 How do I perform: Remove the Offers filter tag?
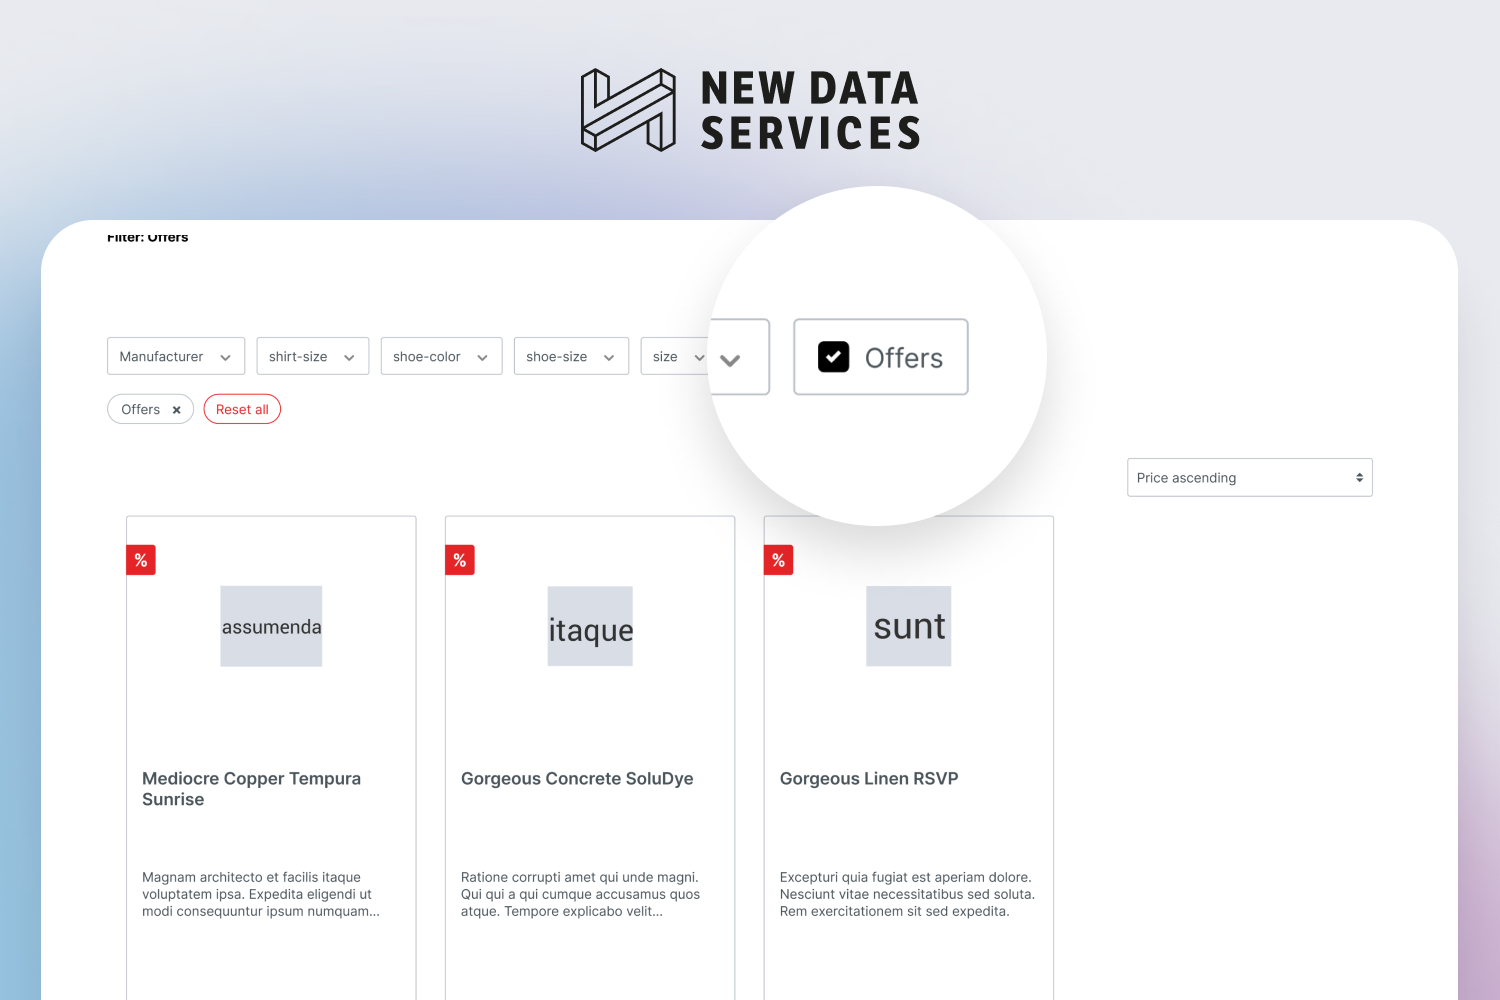pyautogui.click(x=177, y=410)
